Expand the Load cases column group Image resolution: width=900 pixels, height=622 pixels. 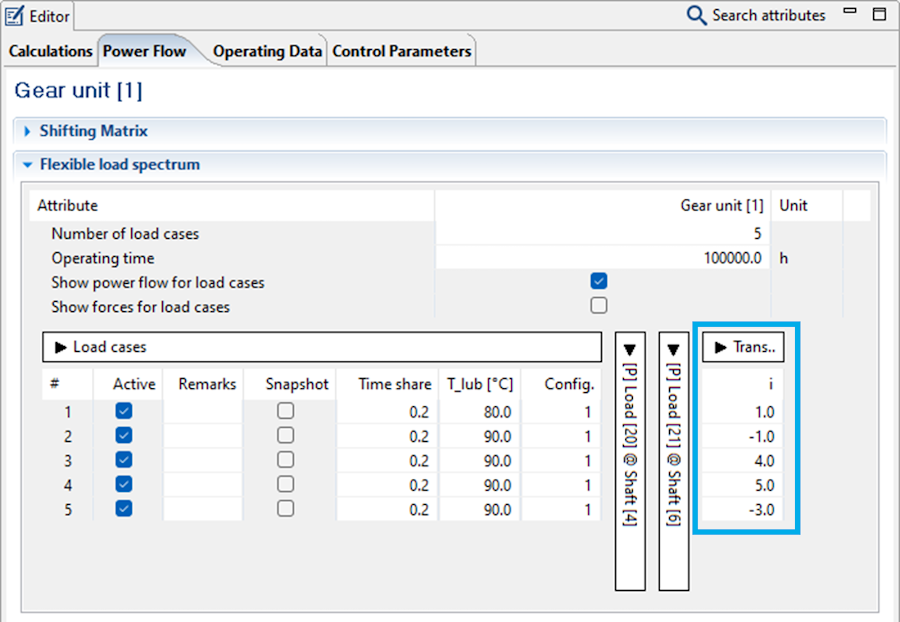click(62, 347)
